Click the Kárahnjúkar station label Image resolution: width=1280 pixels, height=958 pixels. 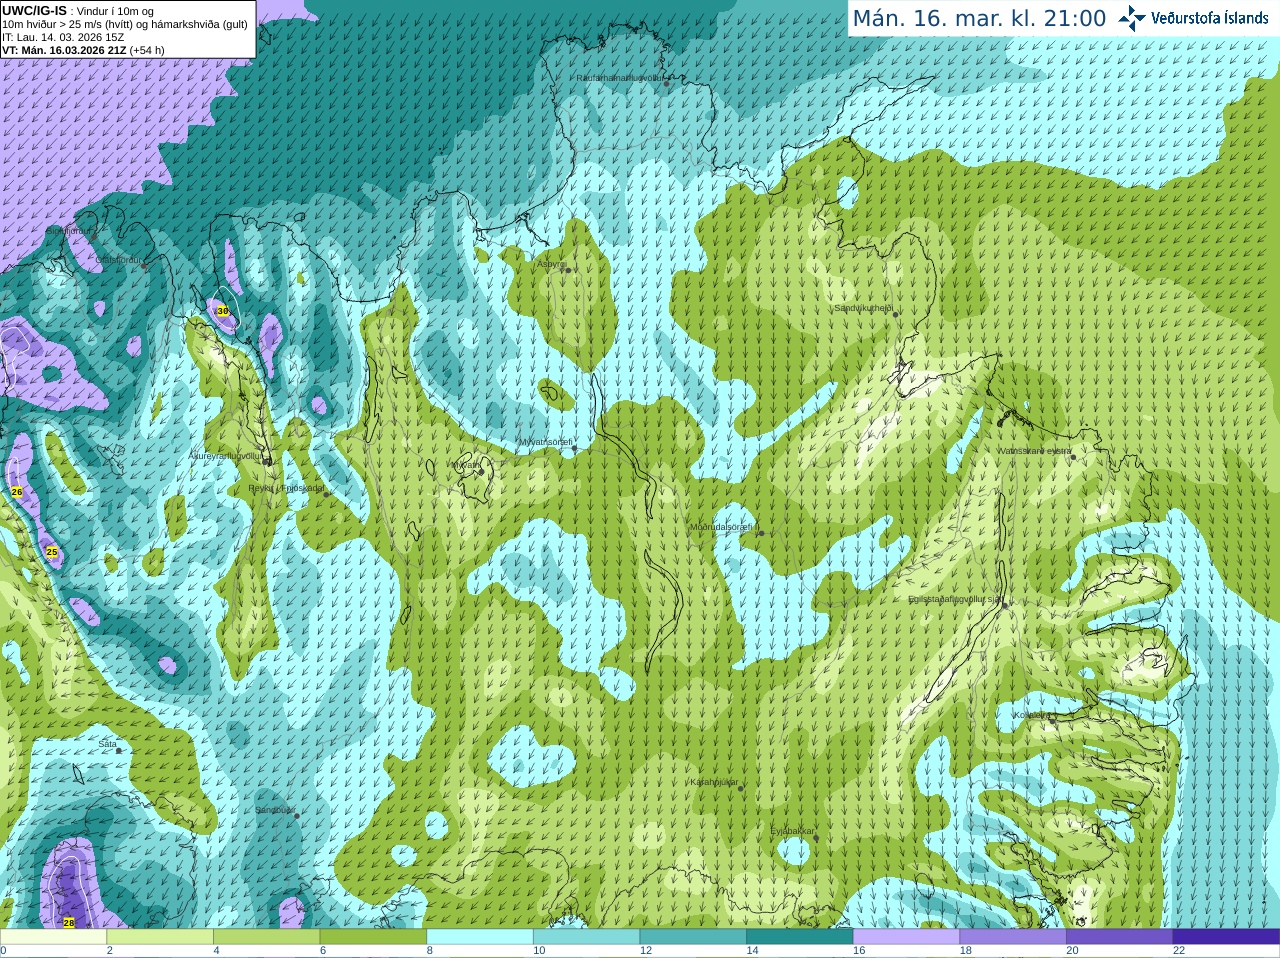click(x=714, y=782)
